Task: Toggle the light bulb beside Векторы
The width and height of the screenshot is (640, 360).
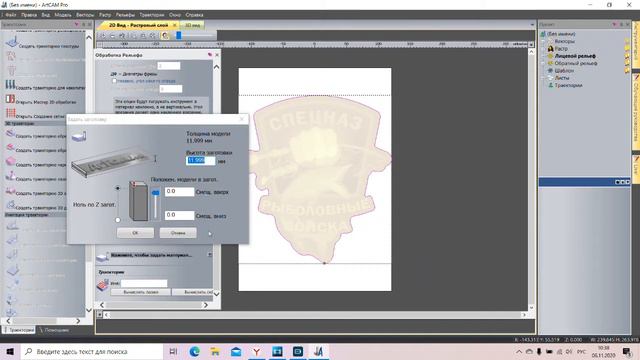Action: (x=627, y=41)
